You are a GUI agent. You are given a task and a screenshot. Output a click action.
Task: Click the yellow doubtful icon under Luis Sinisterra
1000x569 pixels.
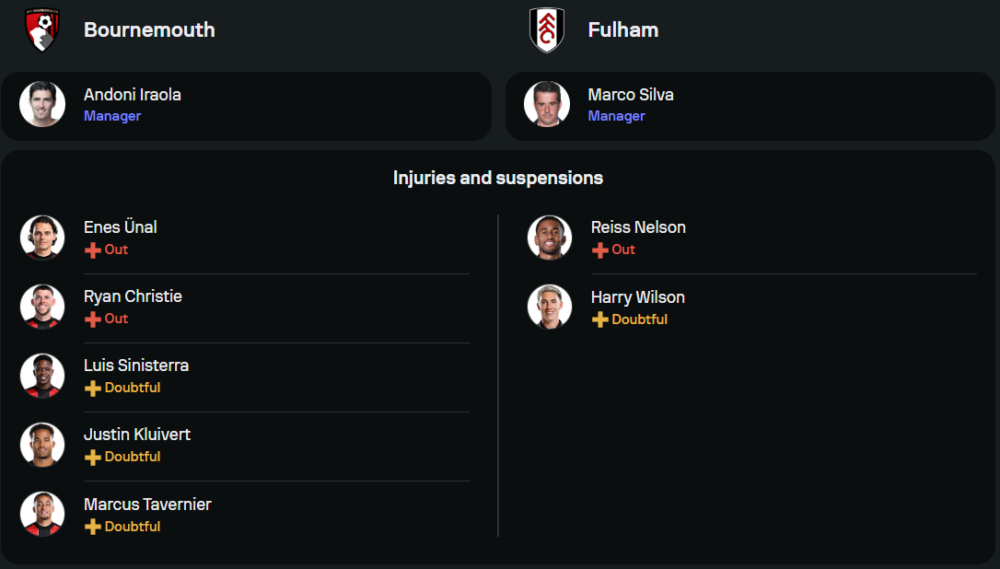click(93, 388)
